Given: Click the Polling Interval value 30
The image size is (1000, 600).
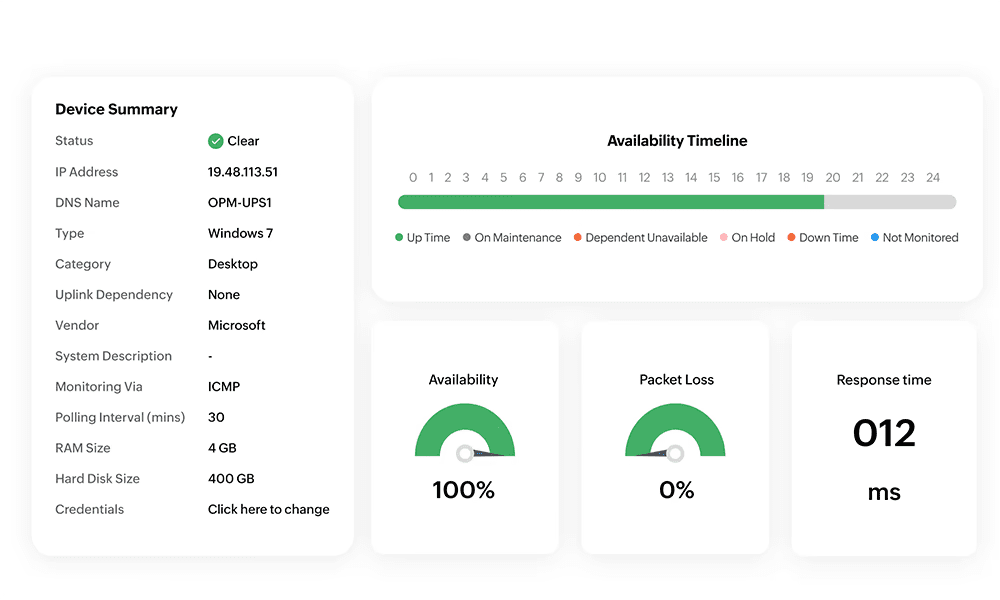Looking at the screenshot, I should (x=216, y=417).
